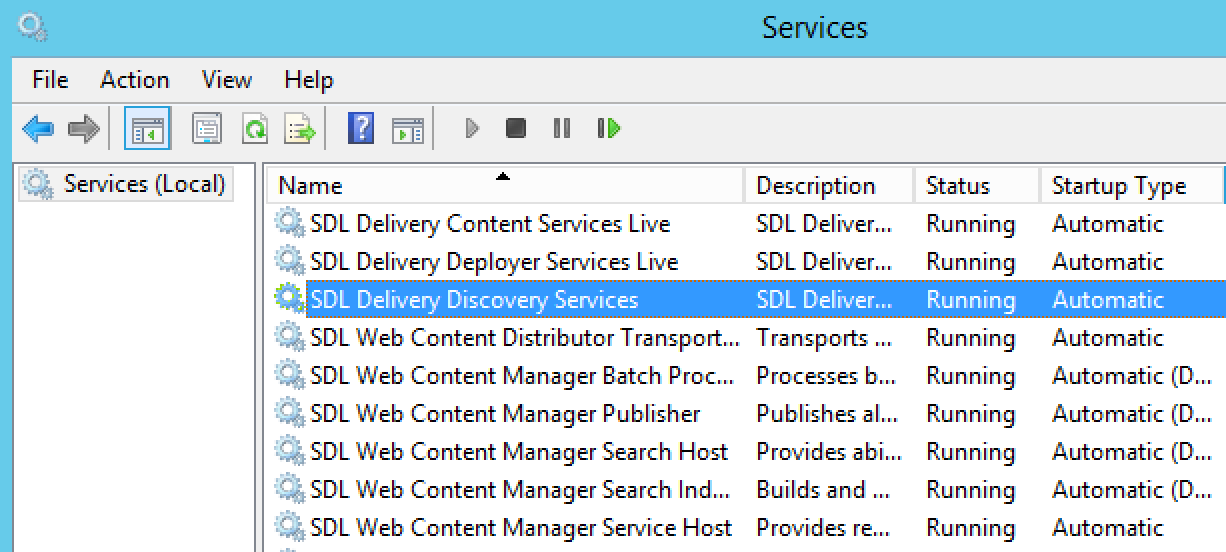Click the Forward arrow toolbar icon

(x=84, y=129)
